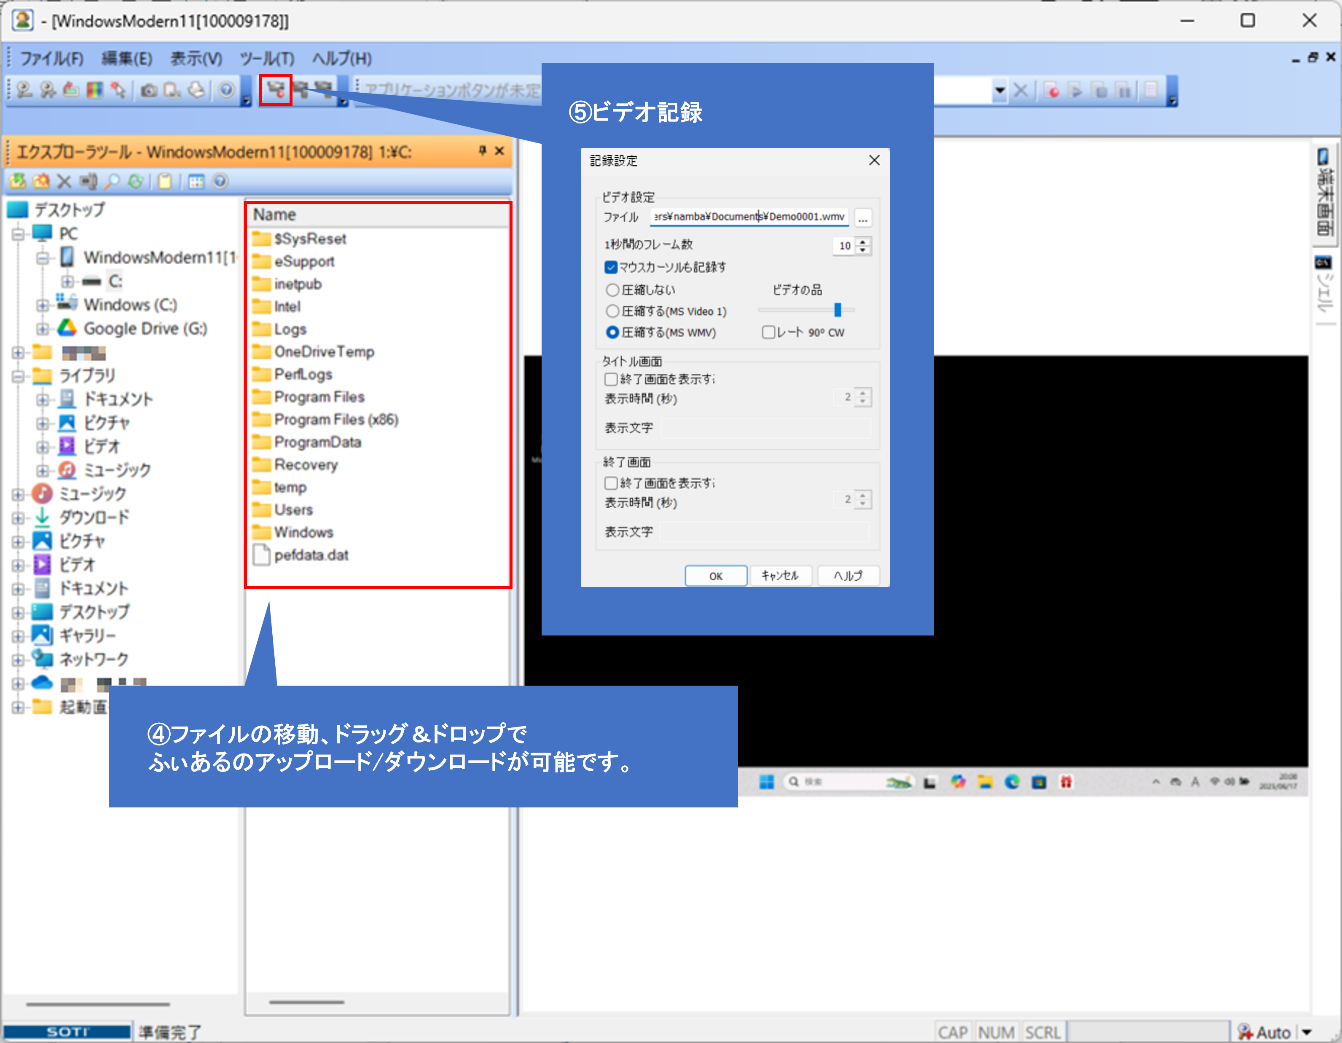This screenshot has width=1342, height=1043.
Task: Collapse the ライブラリ tree node
Action: pos(18,376)
